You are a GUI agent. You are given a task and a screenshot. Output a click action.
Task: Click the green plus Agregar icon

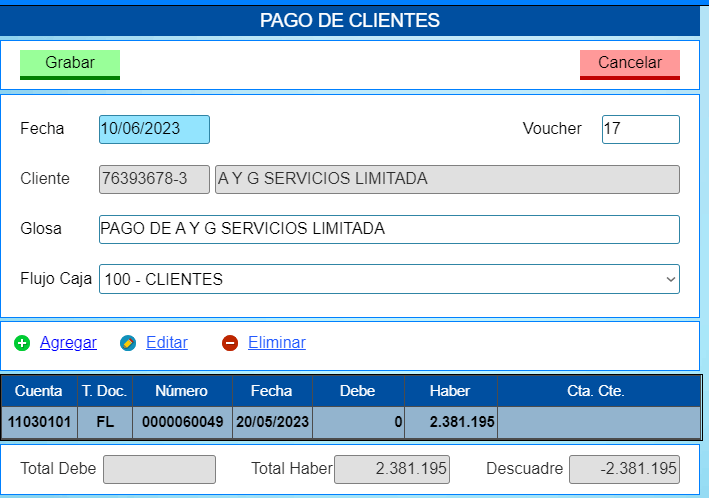coord(22,343)
